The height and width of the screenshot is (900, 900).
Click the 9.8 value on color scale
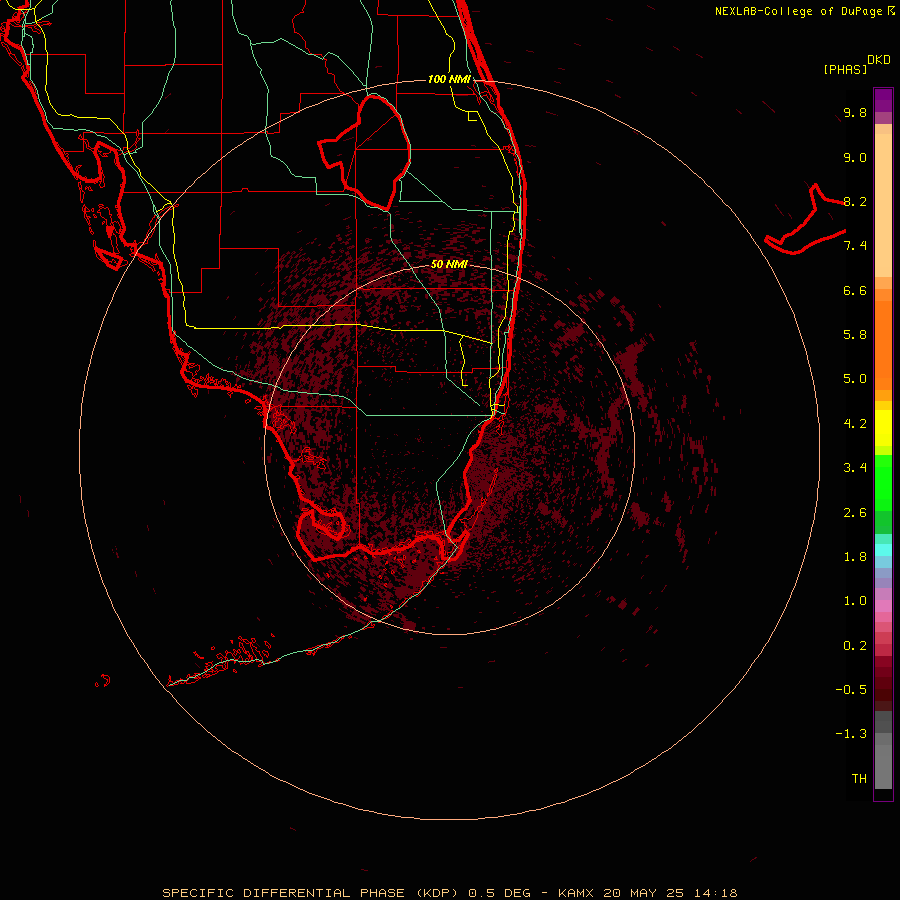point(855,112)
